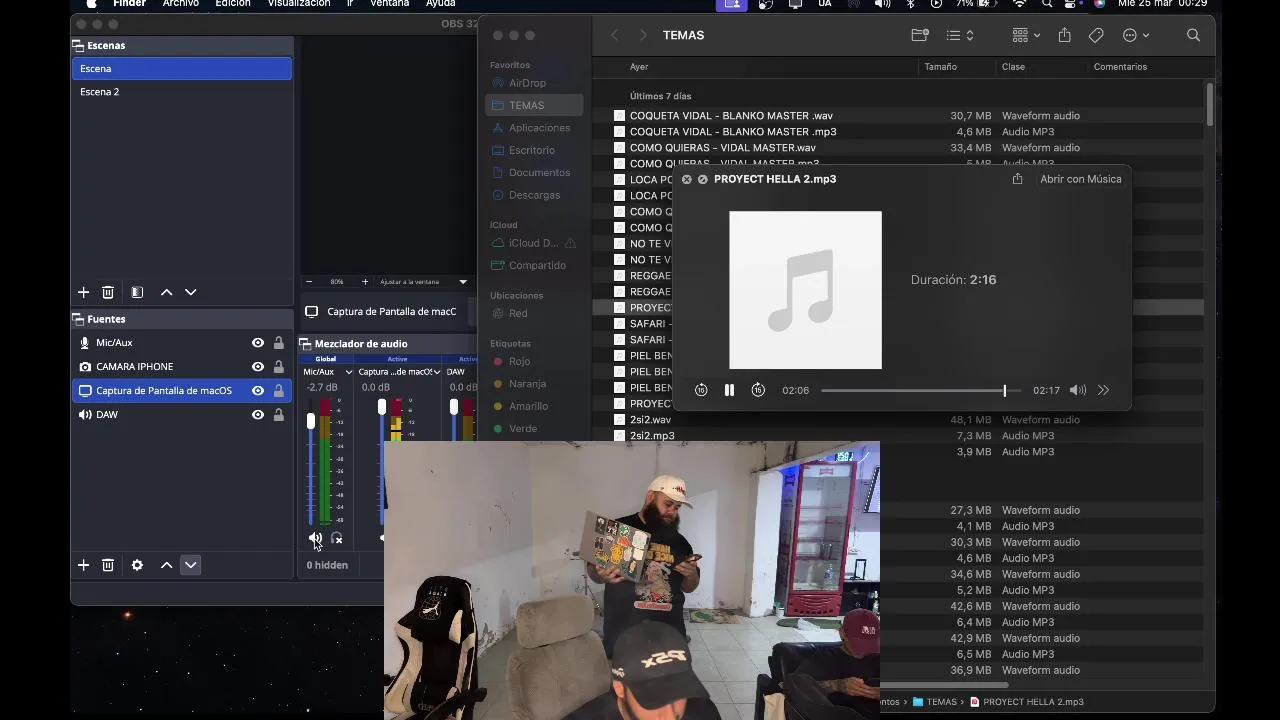Move scene up in the Escenas toolbar
This screenshot has height=720, width=1280.
(x=166, y=292)
